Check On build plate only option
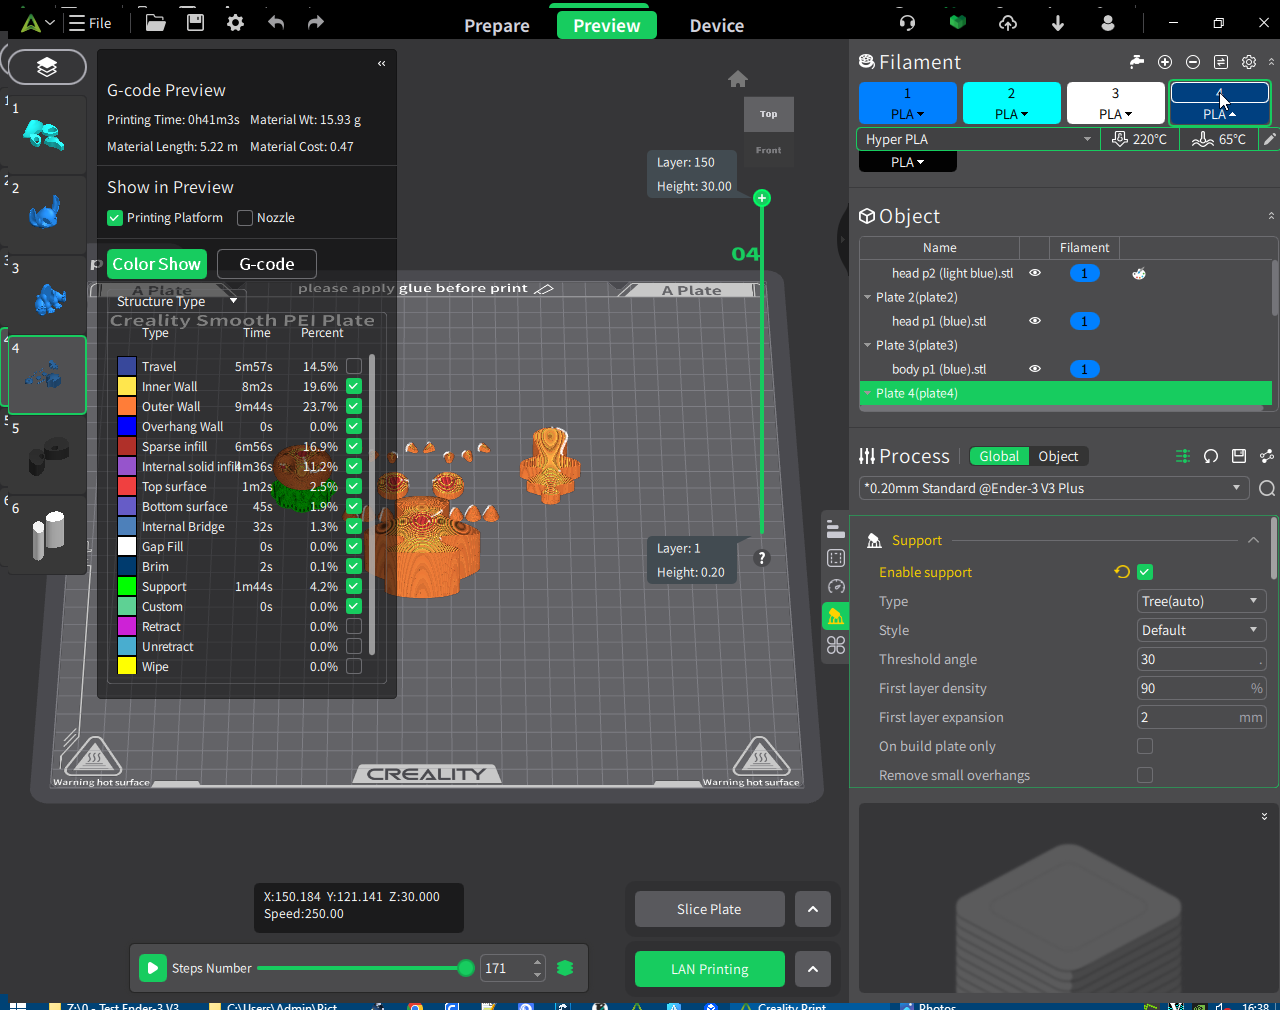 (1145, 746)
